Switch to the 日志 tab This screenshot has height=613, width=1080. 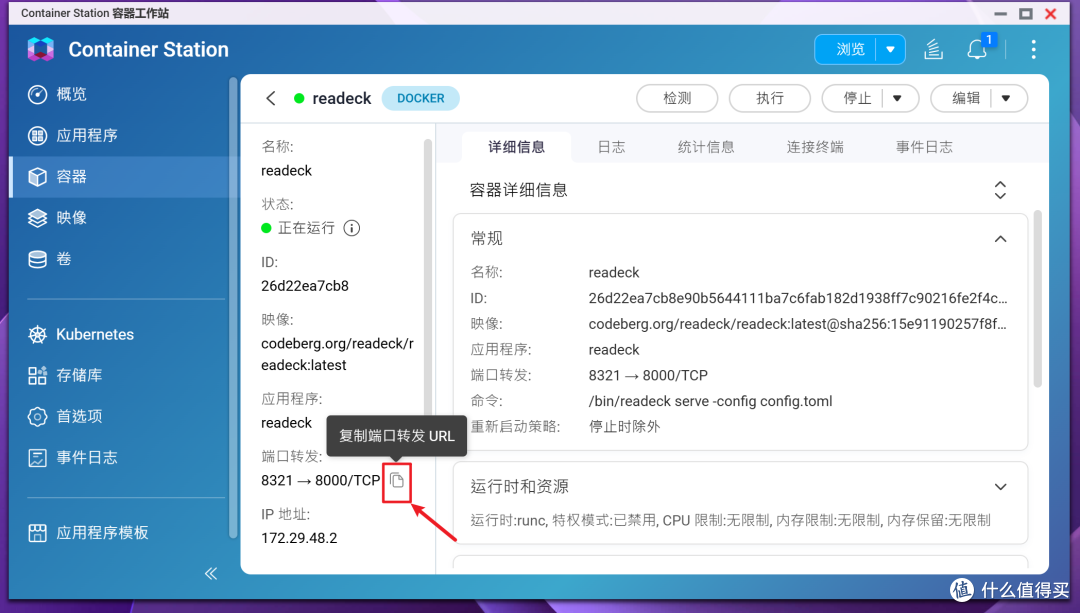pos(612,147)
